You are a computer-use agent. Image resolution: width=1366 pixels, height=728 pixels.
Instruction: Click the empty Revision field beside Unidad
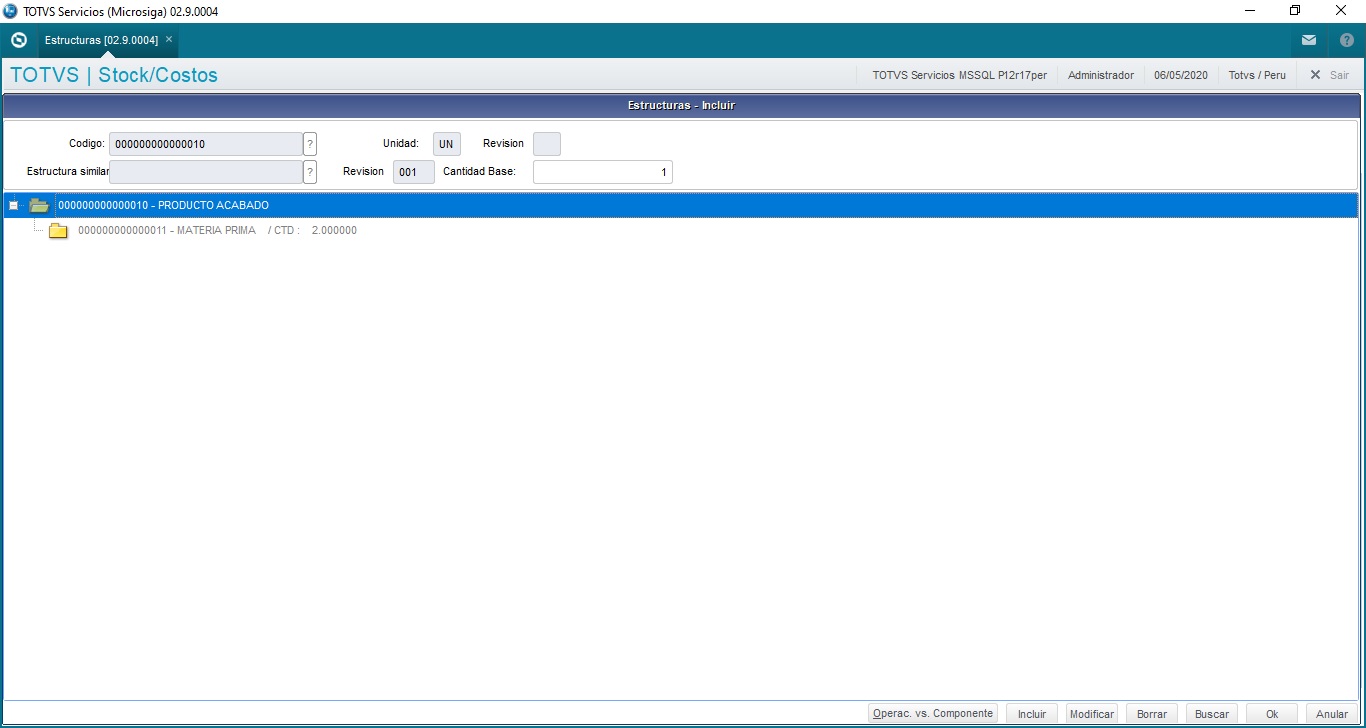point(547,144)
